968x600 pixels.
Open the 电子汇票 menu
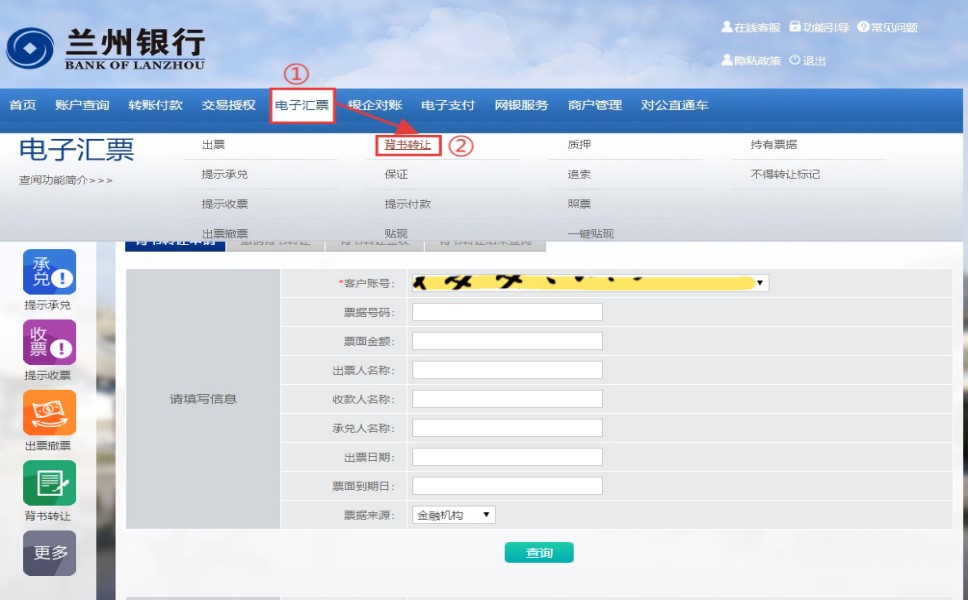[x=302, y=106]
